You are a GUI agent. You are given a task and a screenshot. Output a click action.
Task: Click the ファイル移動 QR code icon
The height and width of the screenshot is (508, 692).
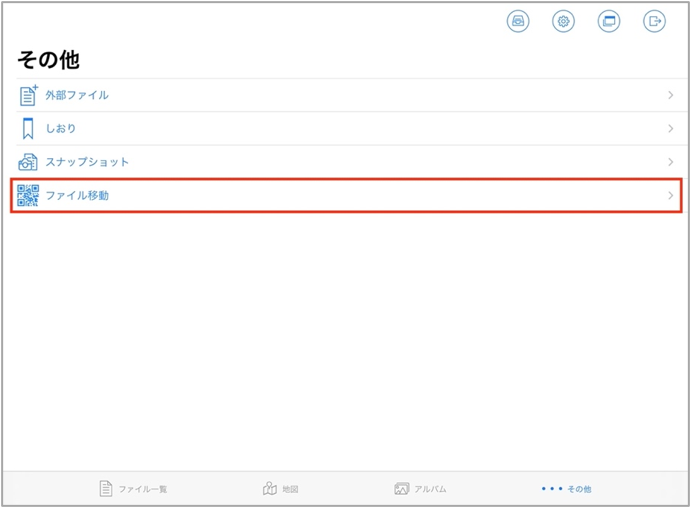pyautogui.click(x=28, y=195)
